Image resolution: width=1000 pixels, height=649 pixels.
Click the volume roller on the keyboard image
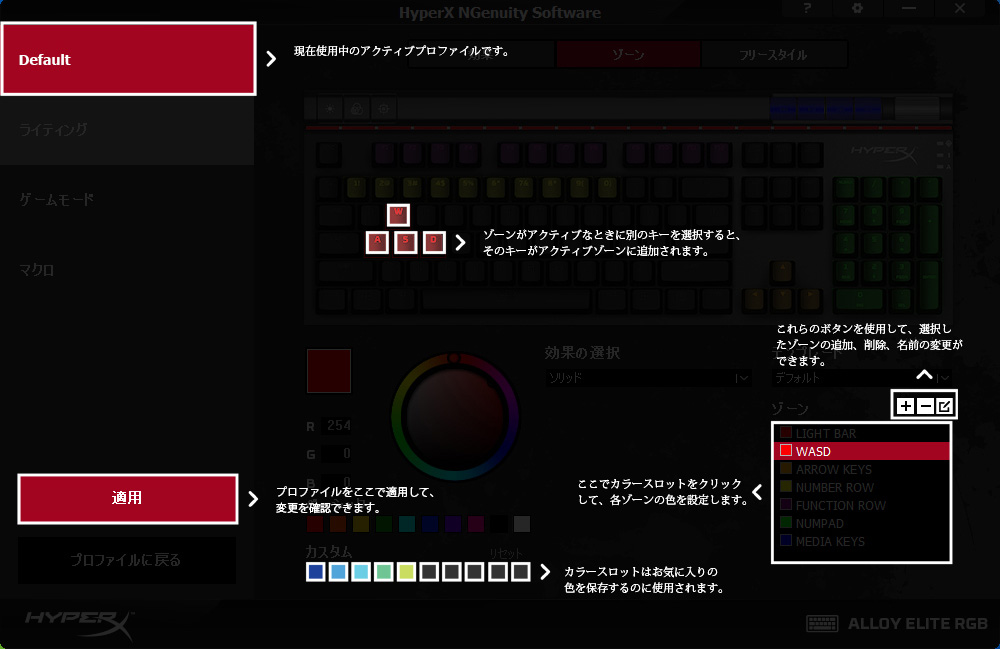point(918,108)
